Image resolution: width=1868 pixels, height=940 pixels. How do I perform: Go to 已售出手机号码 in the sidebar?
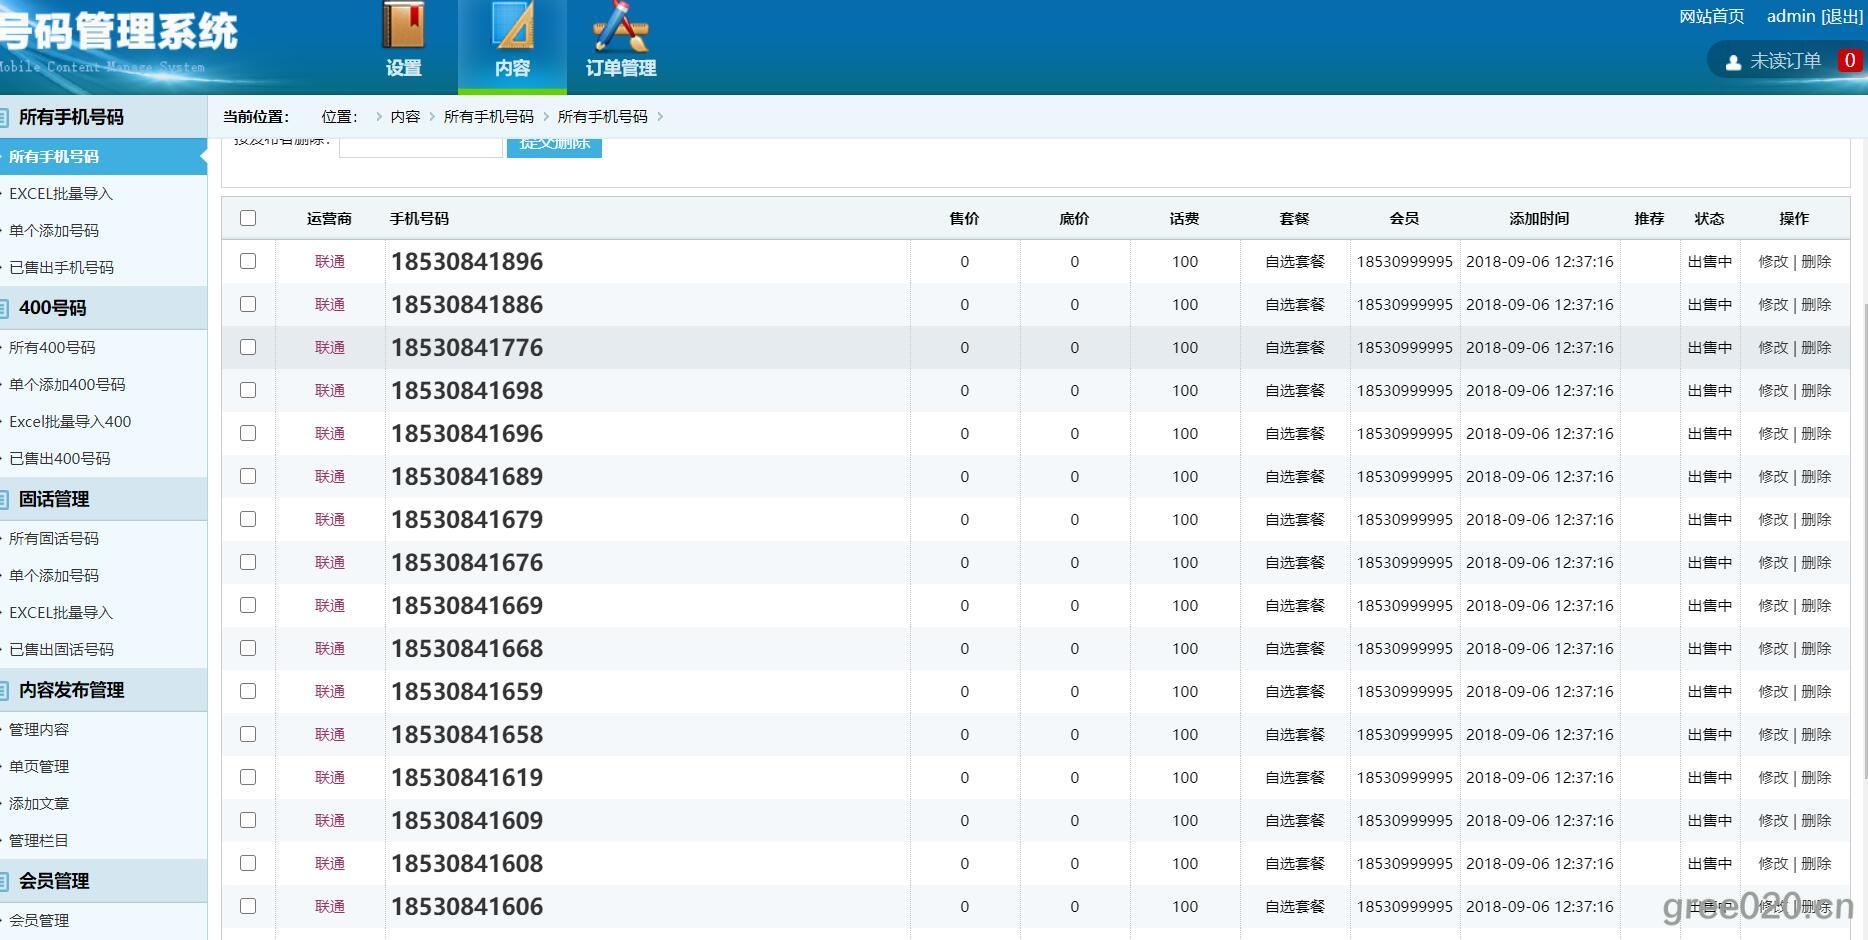pyautogui.click(x=61, y=268)
